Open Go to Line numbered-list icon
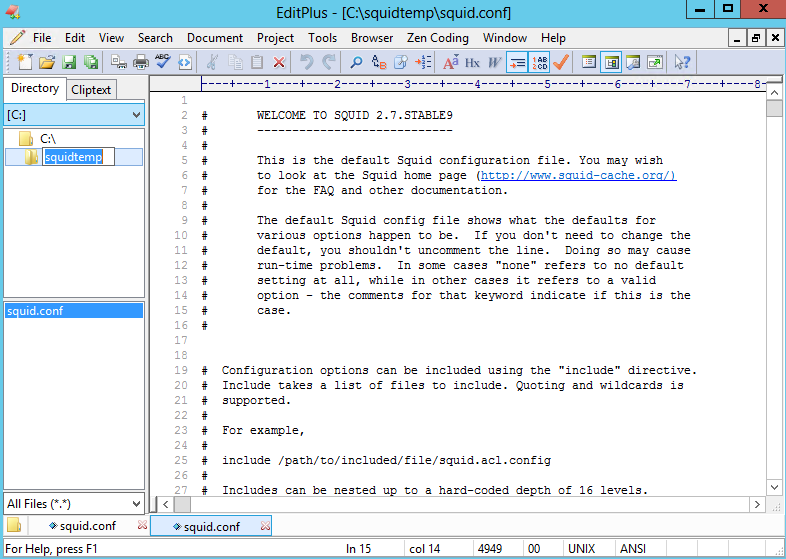The image size is (786, 559). click(423, 62)
